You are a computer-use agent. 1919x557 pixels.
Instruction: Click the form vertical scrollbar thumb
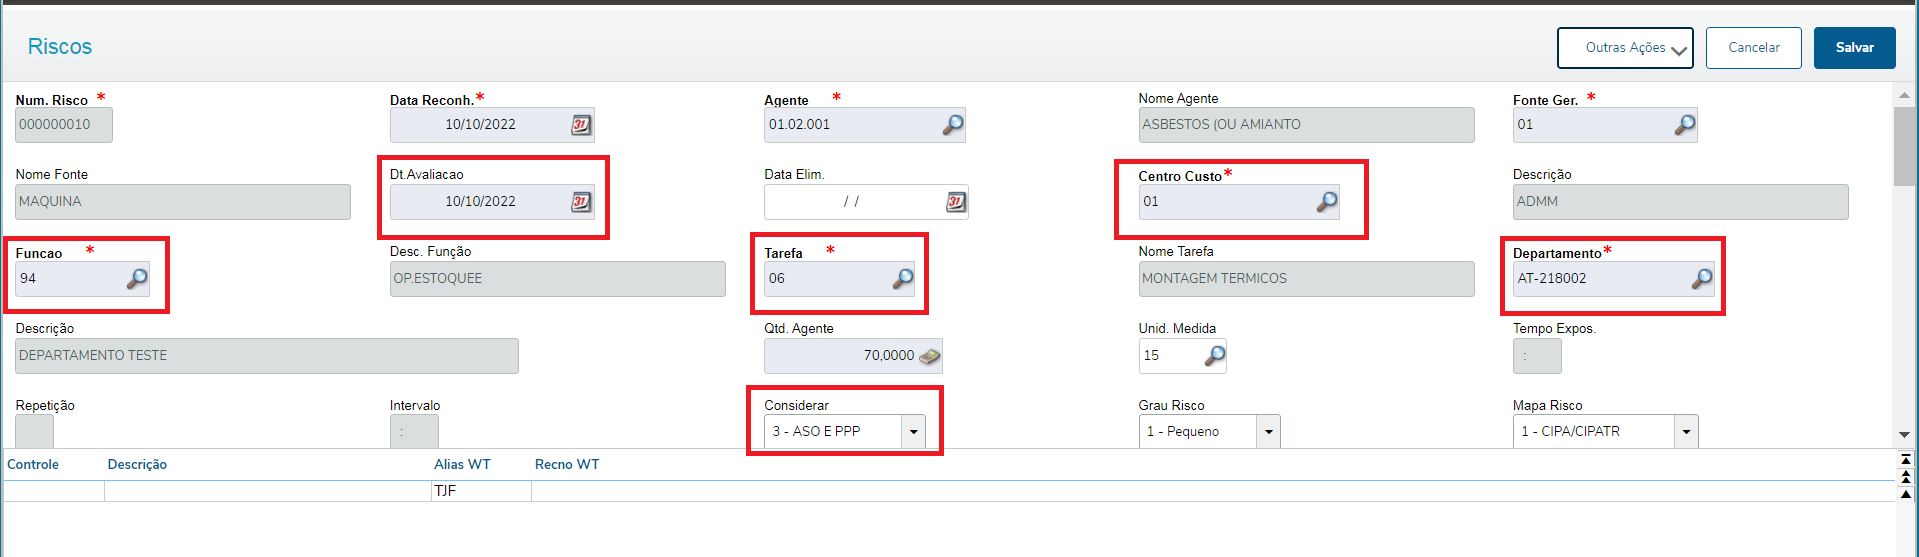(x=1904, y=146)
